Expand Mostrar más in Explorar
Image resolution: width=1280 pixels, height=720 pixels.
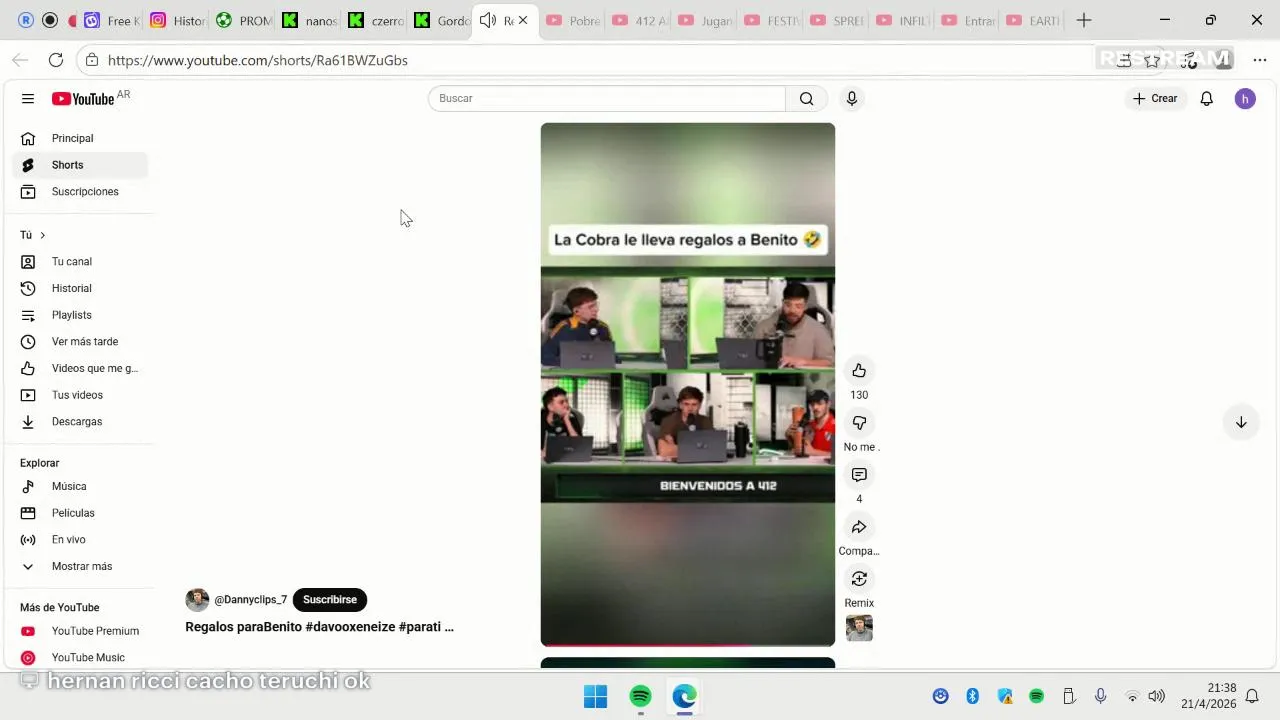tap(80, 566)
